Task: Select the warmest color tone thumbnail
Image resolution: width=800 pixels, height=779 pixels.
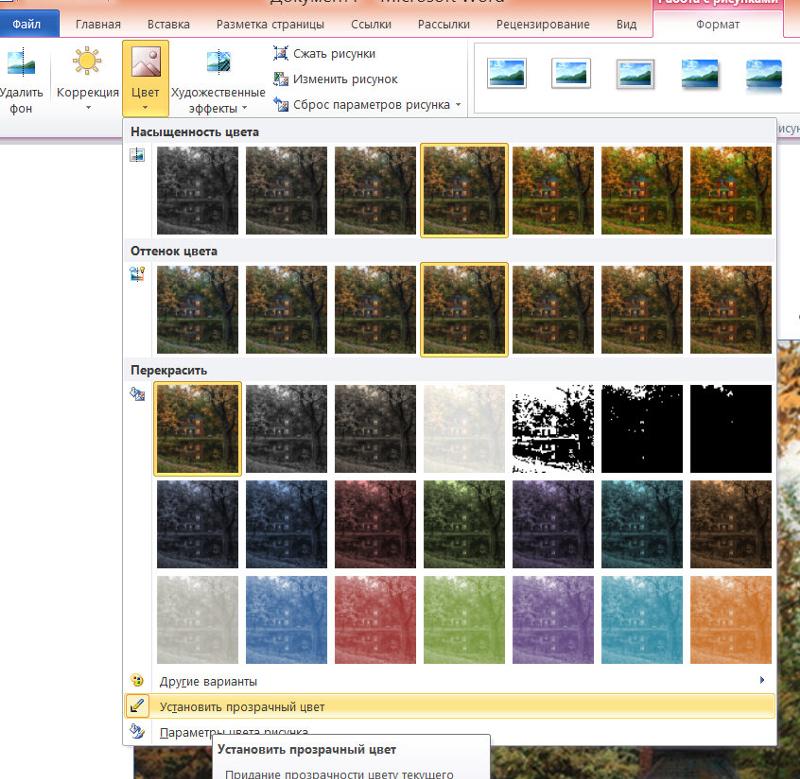Action: coord(731,310)
